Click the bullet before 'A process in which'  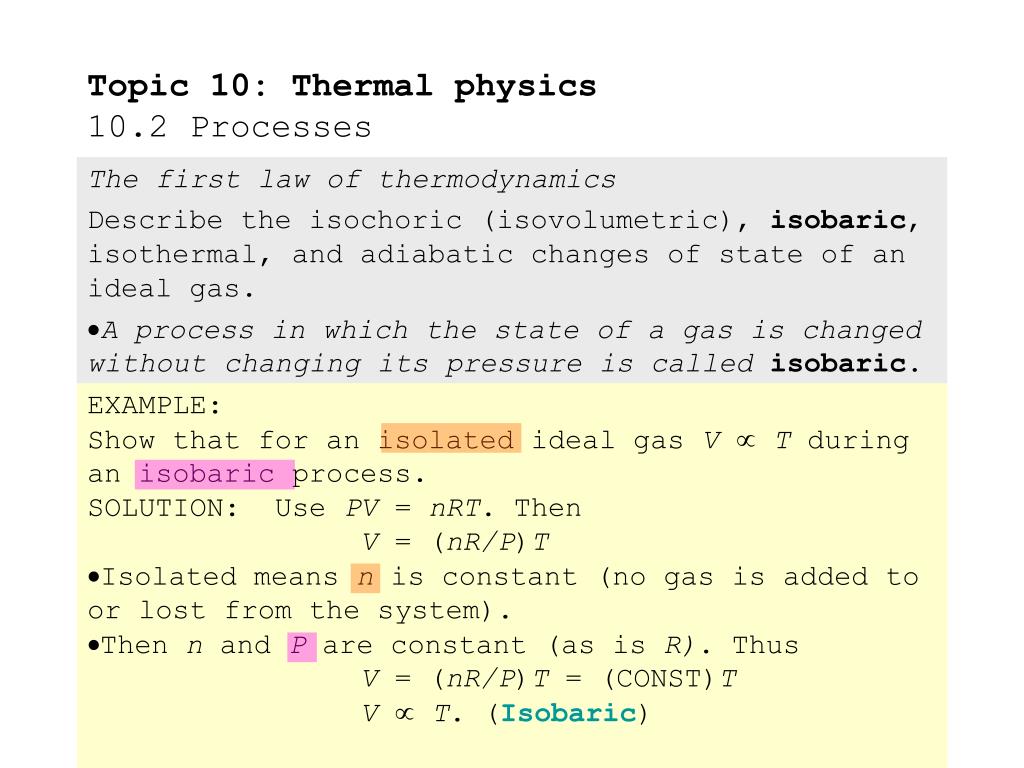94,330
